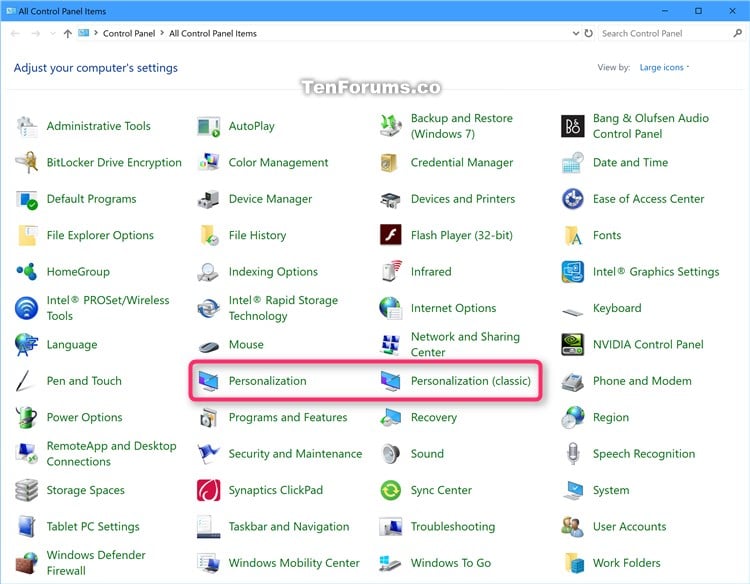Open the Infrared link

tap(431, 272)
